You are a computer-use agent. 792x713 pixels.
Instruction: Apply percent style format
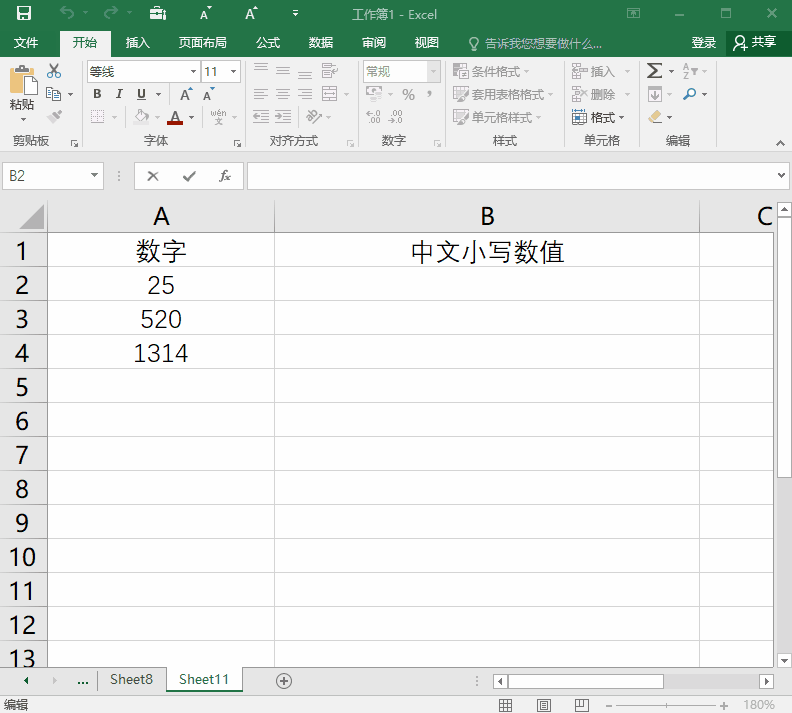click(x=408, y=94)
